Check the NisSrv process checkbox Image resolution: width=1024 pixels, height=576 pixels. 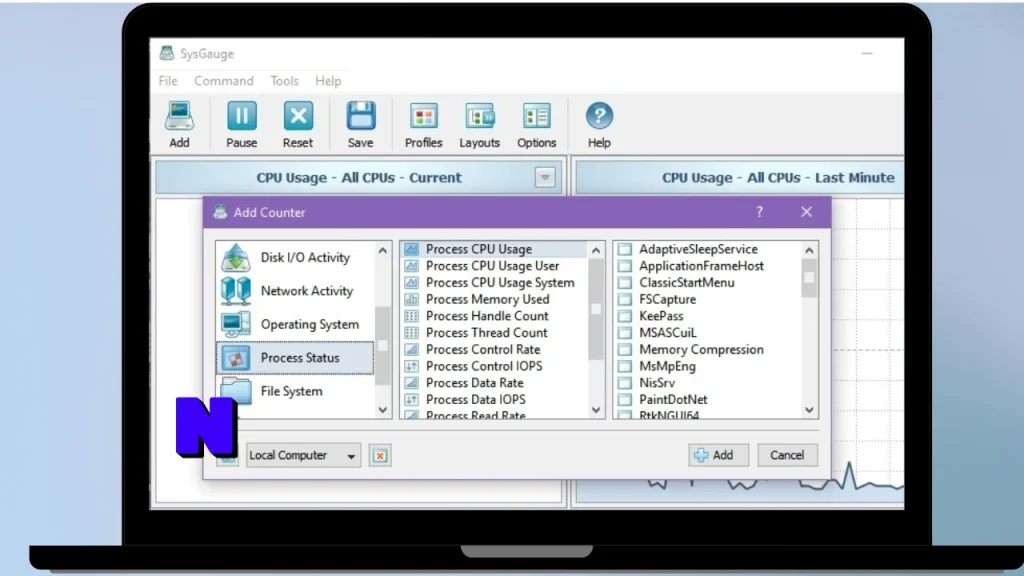[625, 383]
